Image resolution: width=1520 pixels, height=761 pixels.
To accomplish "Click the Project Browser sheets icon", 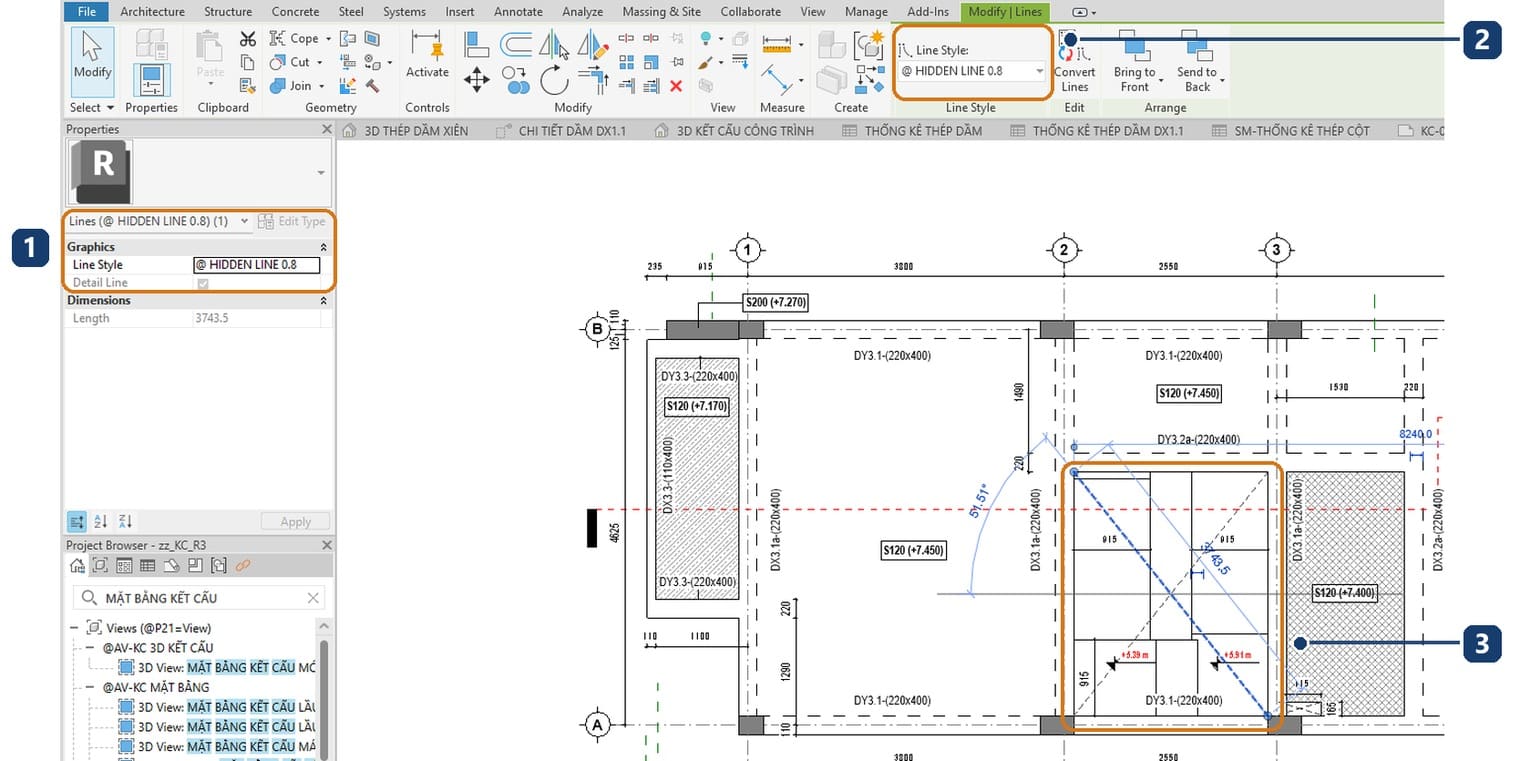I will tap(171, 566).
